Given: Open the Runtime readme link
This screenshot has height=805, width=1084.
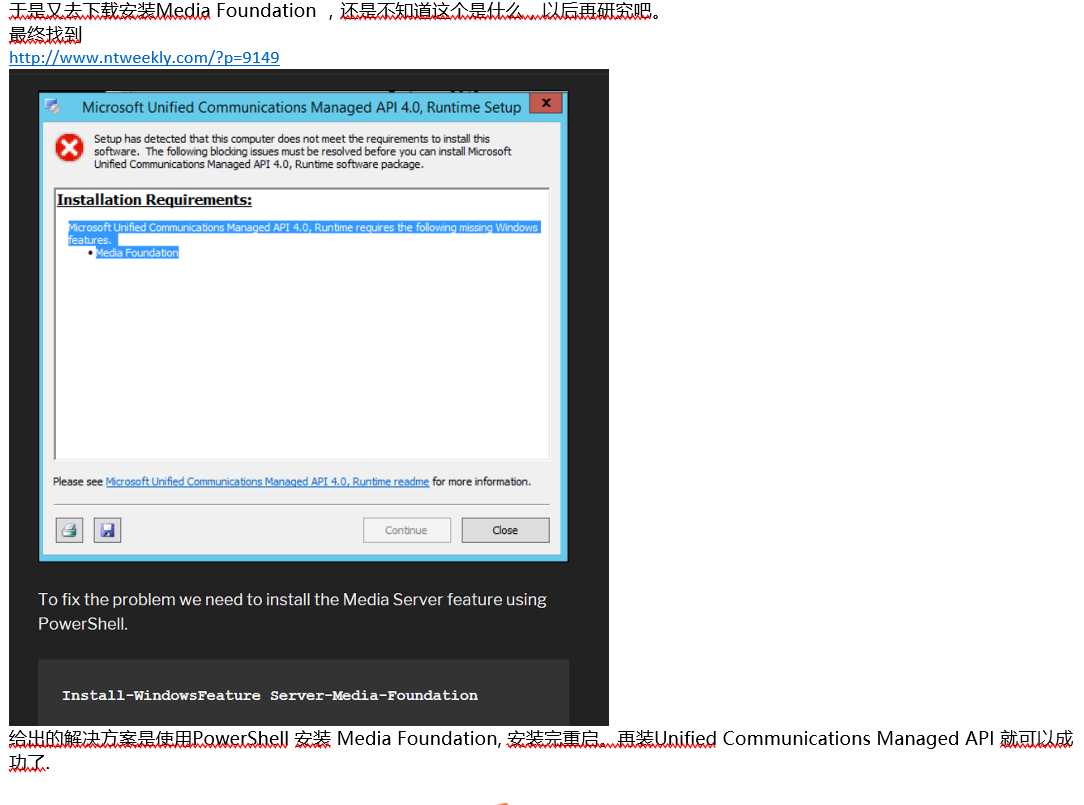Looking at the screenshot, I should [267, 481].
